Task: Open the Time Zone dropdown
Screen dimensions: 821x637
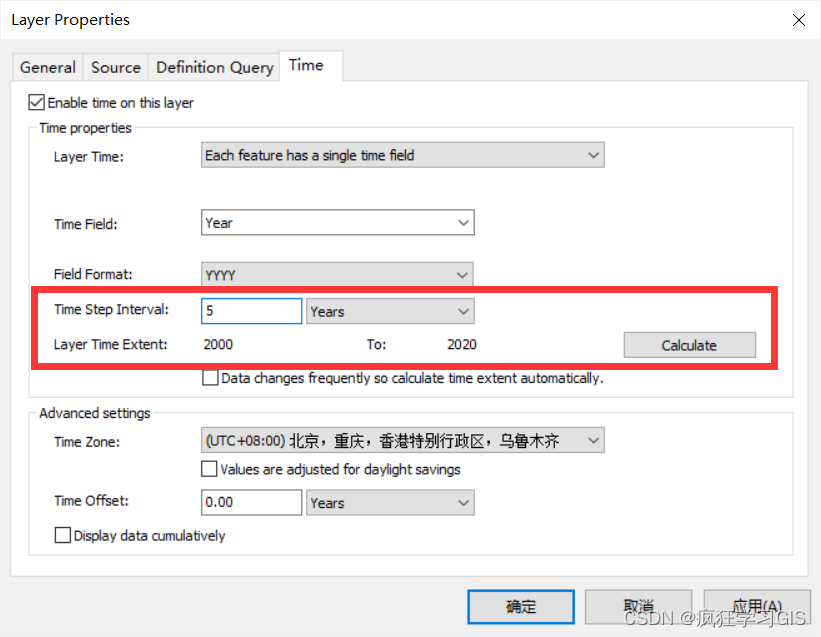Action: click(x=403, y=440)
